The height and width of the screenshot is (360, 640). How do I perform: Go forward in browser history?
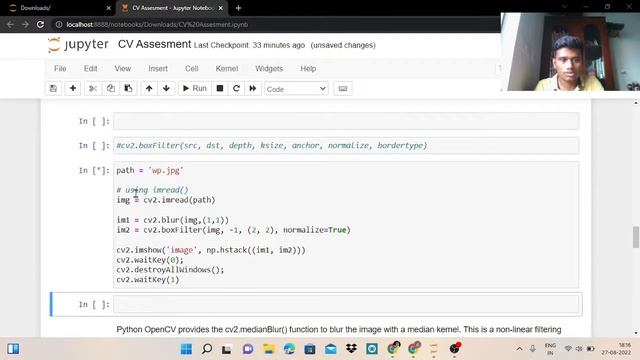pos(25,24)
